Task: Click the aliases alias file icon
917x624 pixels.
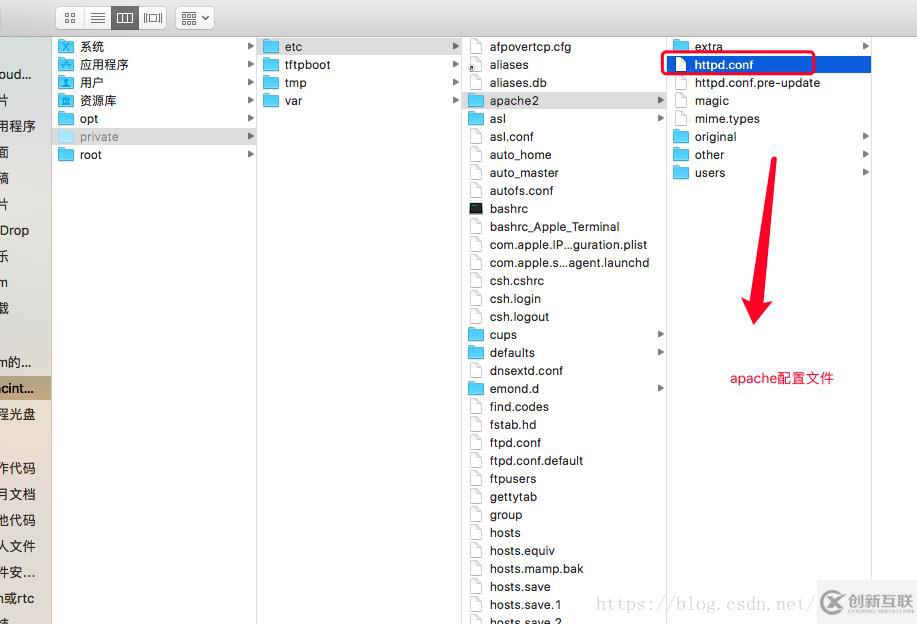Action: tap(476, 64)
